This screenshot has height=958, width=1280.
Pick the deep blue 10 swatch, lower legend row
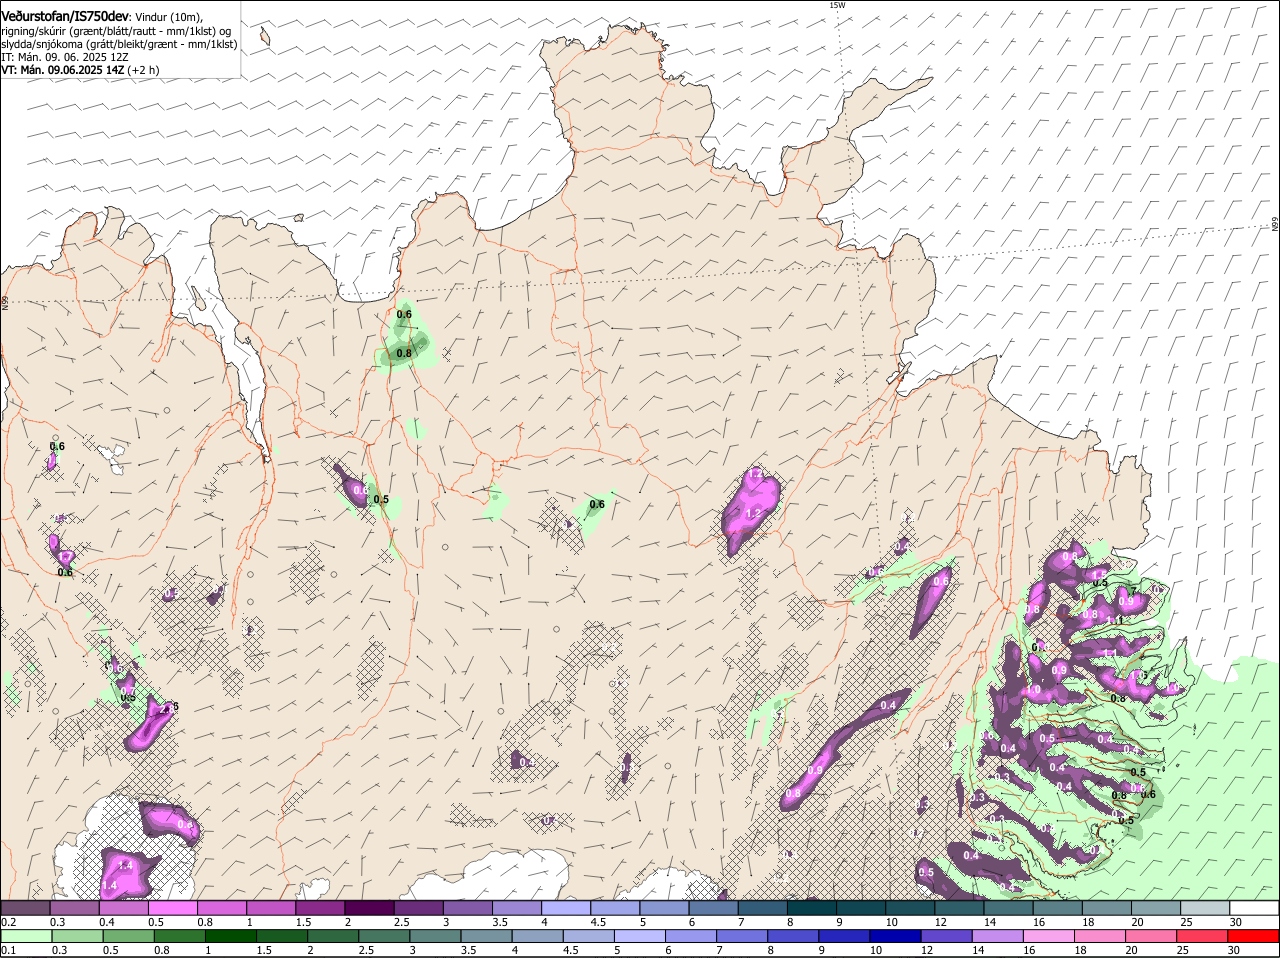tap(895, 937)
